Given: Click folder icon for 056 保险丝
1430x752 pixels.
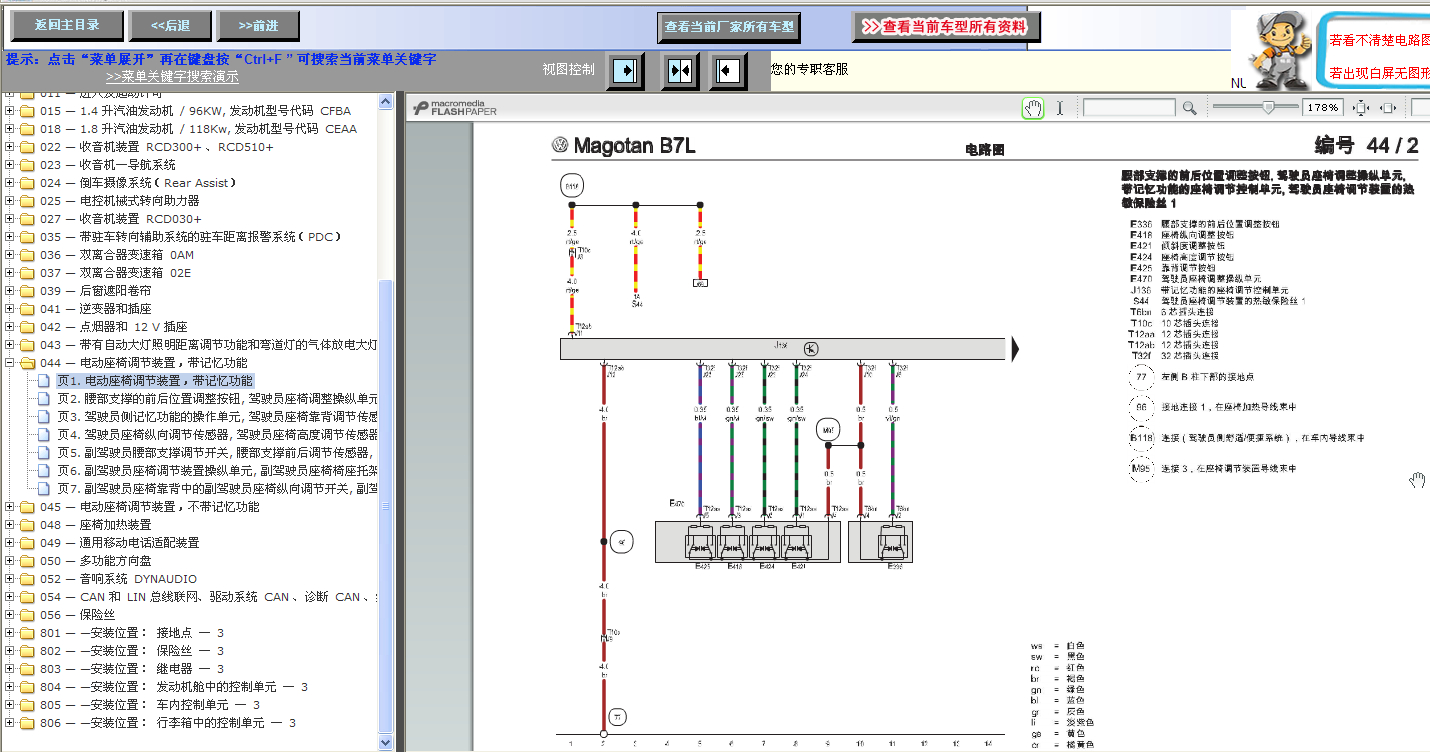Looking at the screenshot, I should [x=27, y=615].
